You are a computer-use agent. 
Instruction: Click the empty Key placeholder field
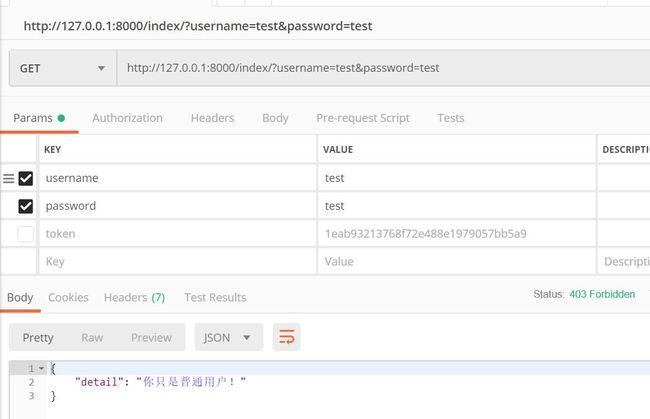point(177,262)
